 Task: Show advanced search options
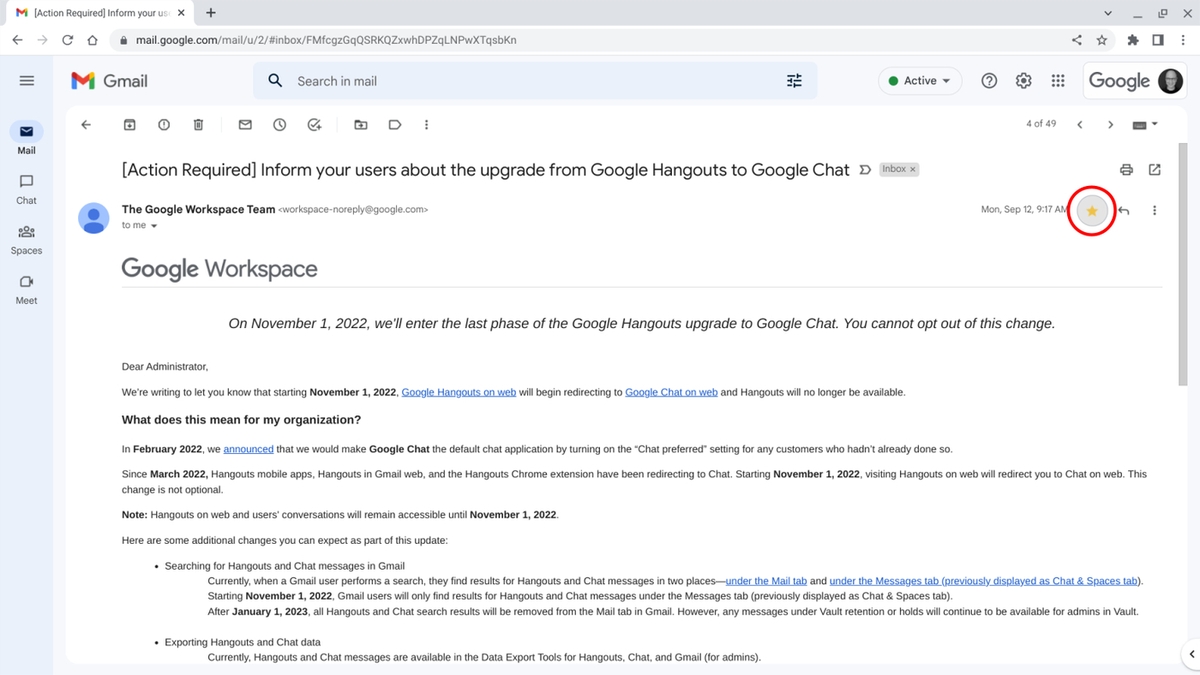(794, 80)
